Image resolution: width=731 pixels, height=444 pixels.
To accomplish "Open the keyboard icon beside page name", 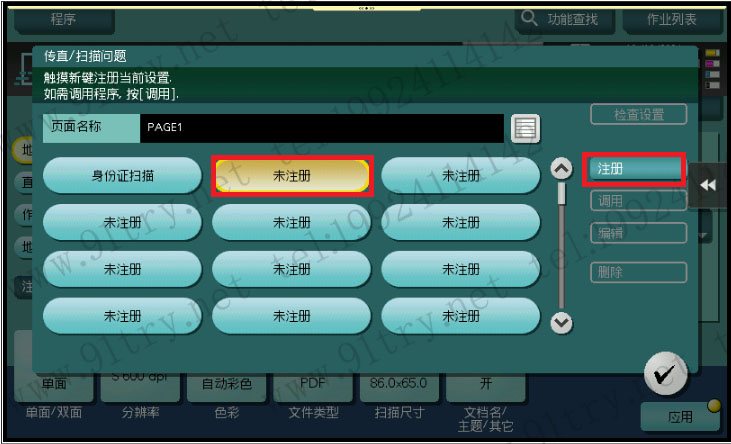I will [x=525, y=128].
